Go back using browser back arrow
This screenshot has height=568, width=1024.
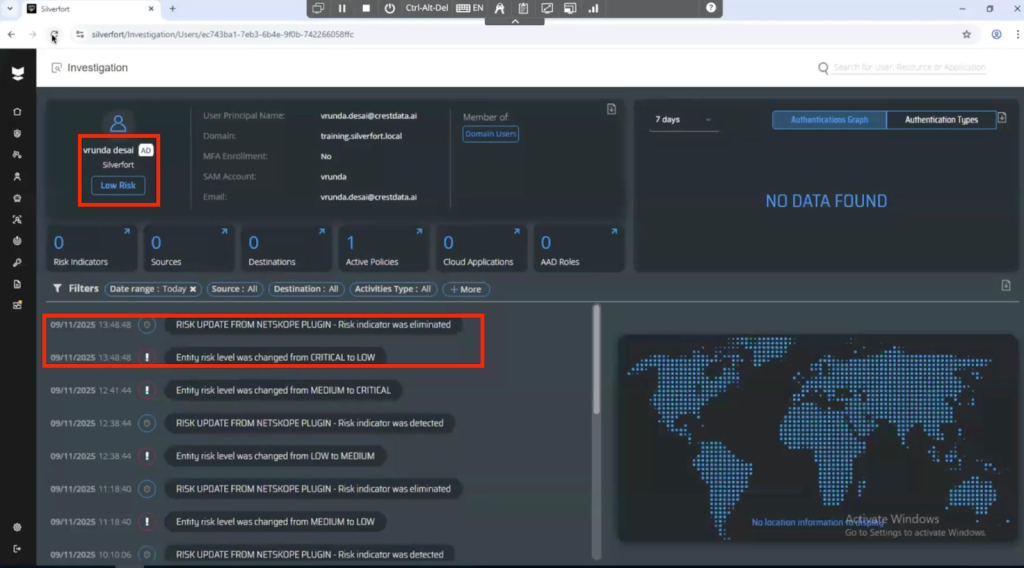(x=12, y=35)
